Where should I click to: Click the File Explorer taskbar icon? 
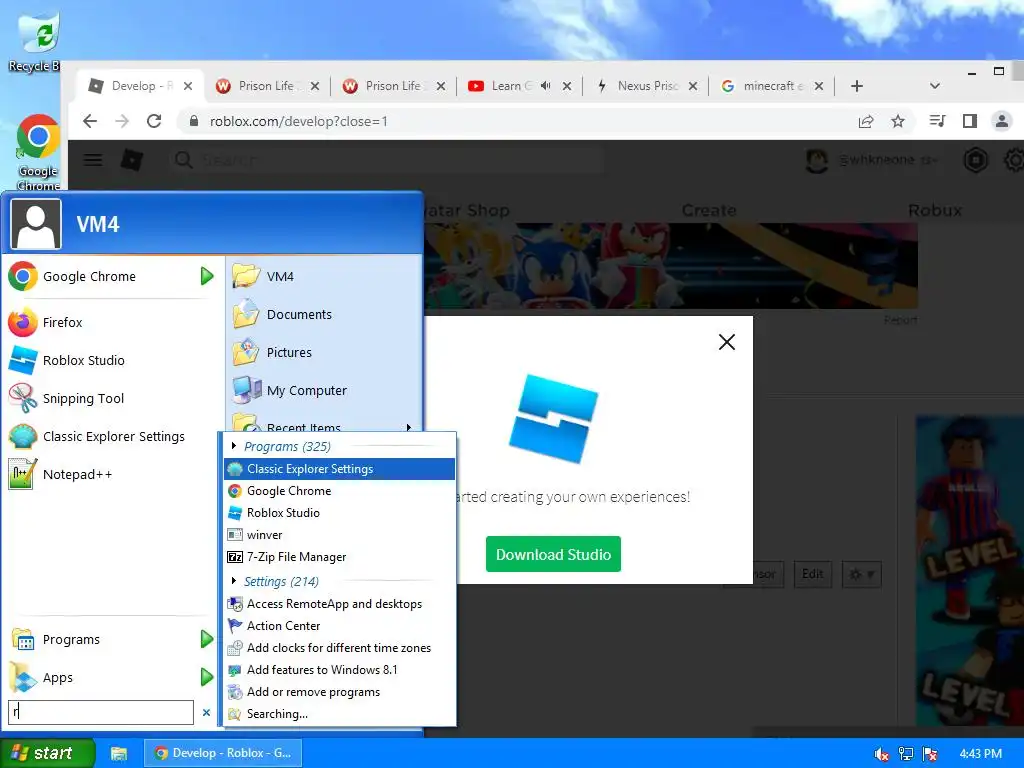(118, 753)
